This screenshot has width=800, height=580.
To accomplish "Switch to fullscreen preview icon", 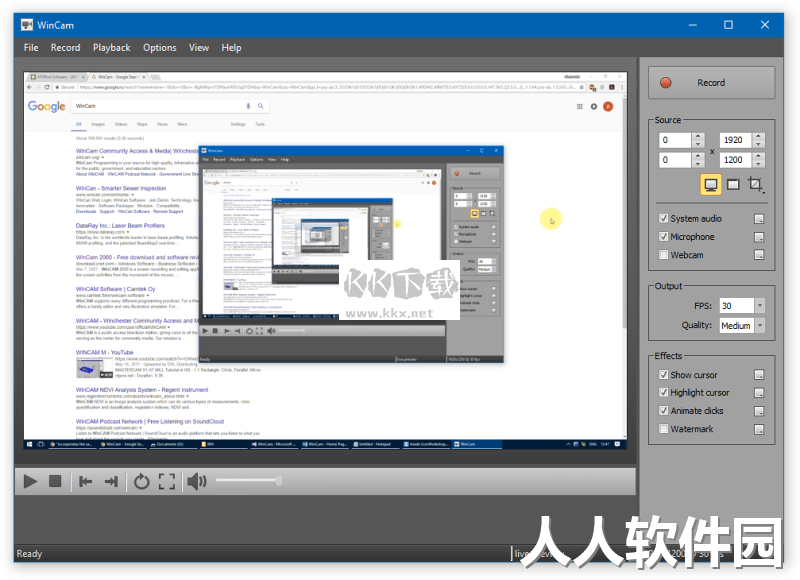I will point(167,482).
